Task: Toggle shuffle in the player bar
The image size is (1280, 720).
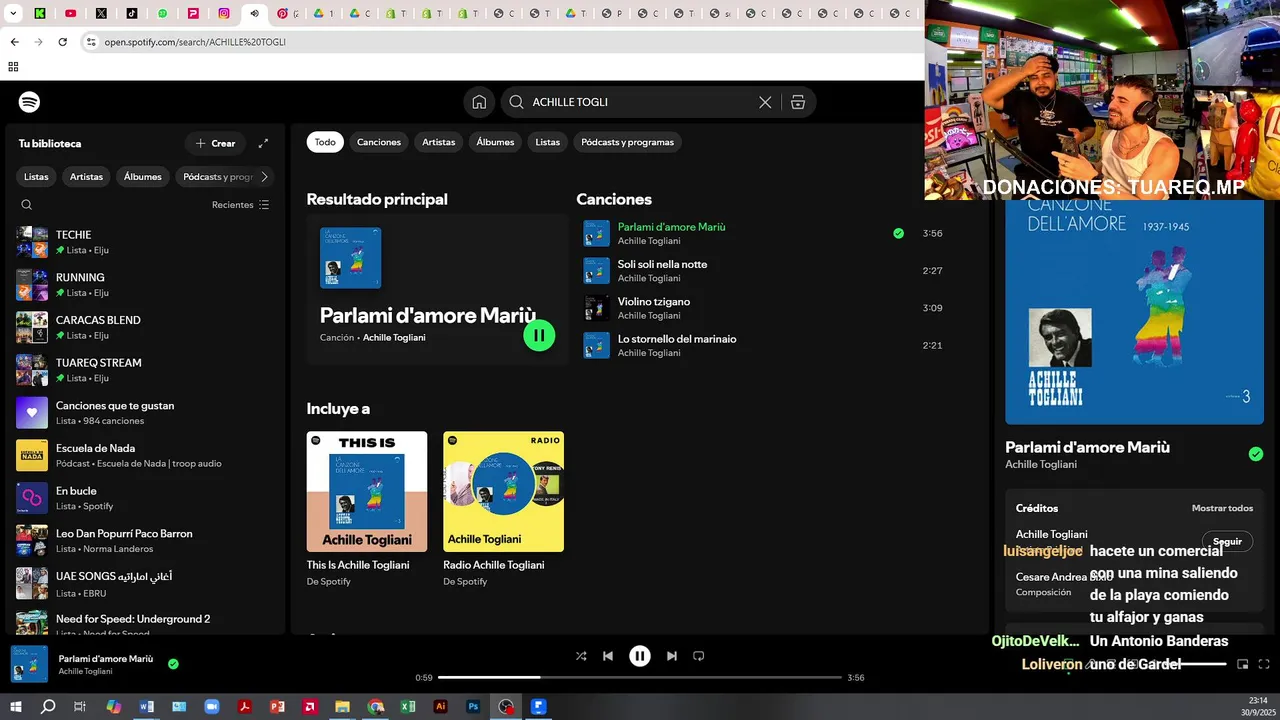Action: click(x=581, y=656)
